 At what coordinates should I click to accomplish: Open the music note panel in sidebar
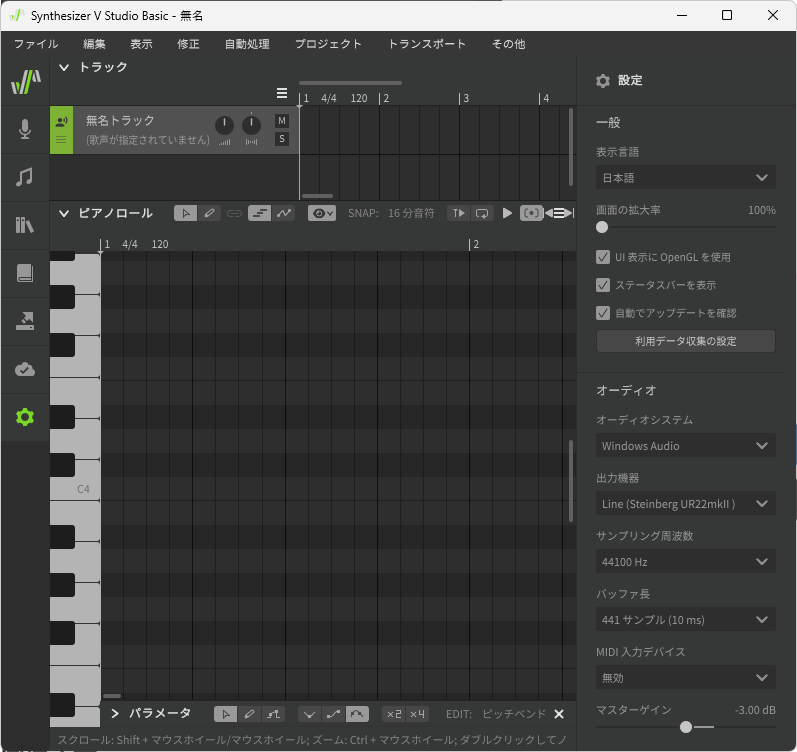tap(25, 177)
